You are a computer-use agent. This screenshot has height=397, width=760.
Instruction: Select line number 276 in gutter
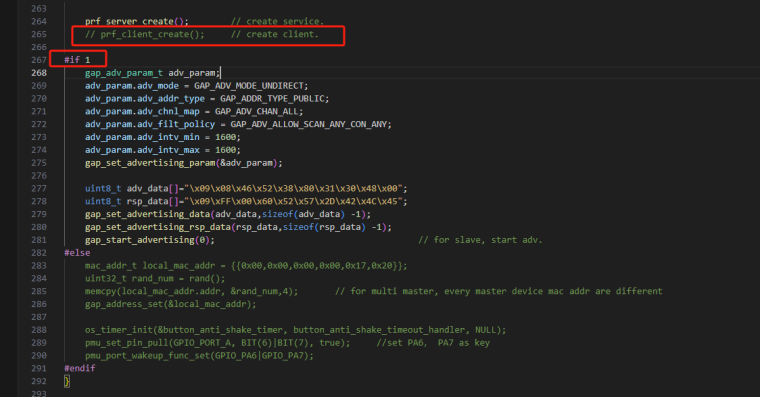click(39, 175)
